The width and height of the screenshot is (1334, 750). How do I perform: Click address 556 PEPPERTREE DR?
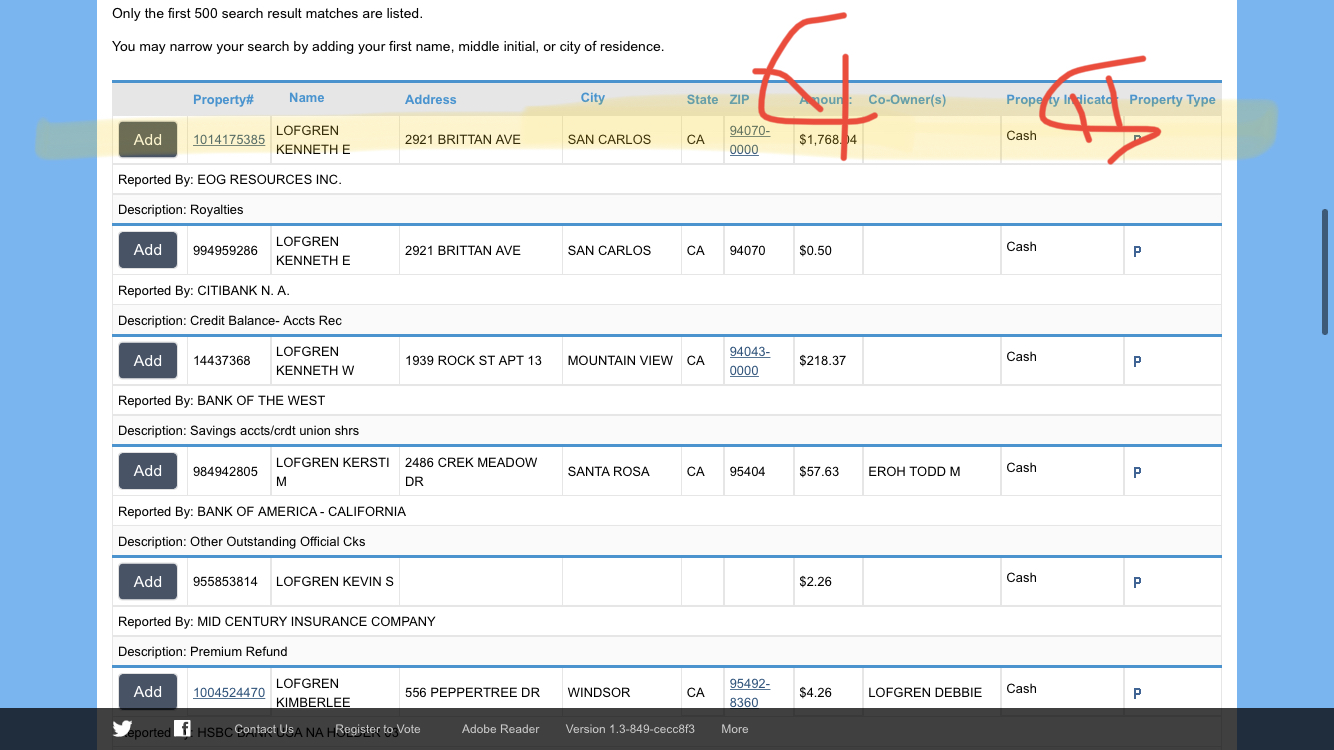[472, 693]
